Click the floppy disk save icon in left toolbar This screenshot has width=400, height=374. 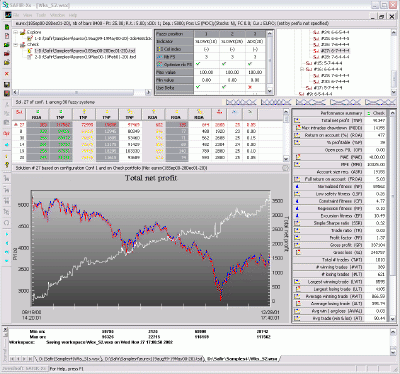(x=7, y=85)
